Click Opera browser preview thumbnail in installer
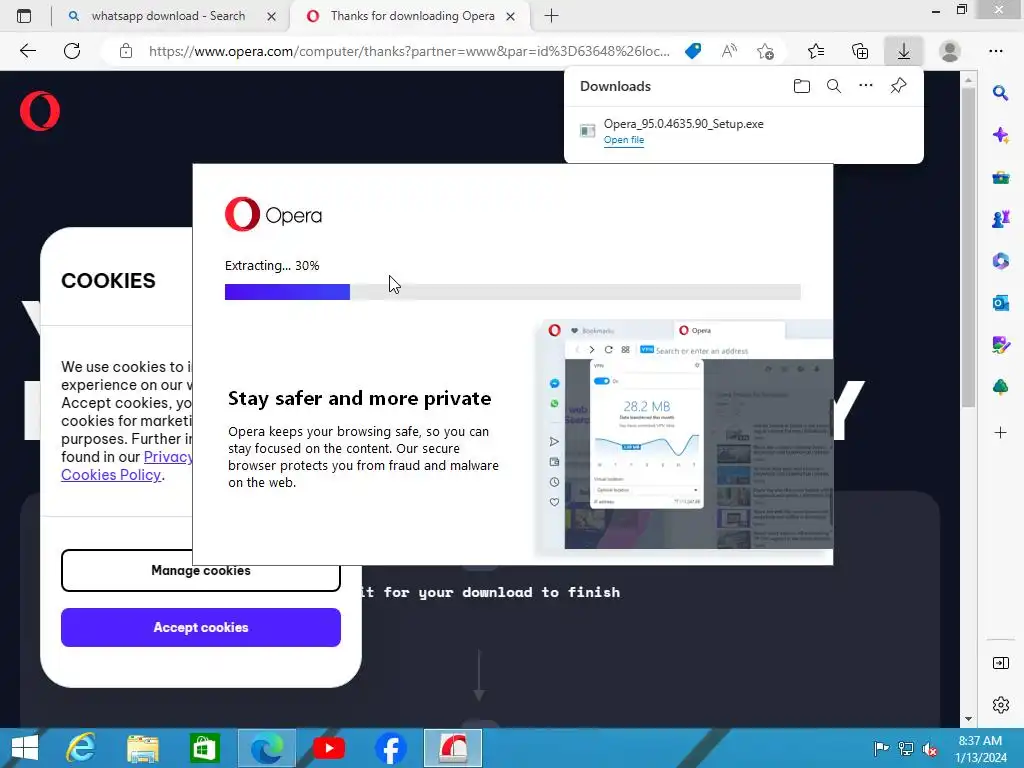Viewport: 1024px width, 768px height. 684,435
